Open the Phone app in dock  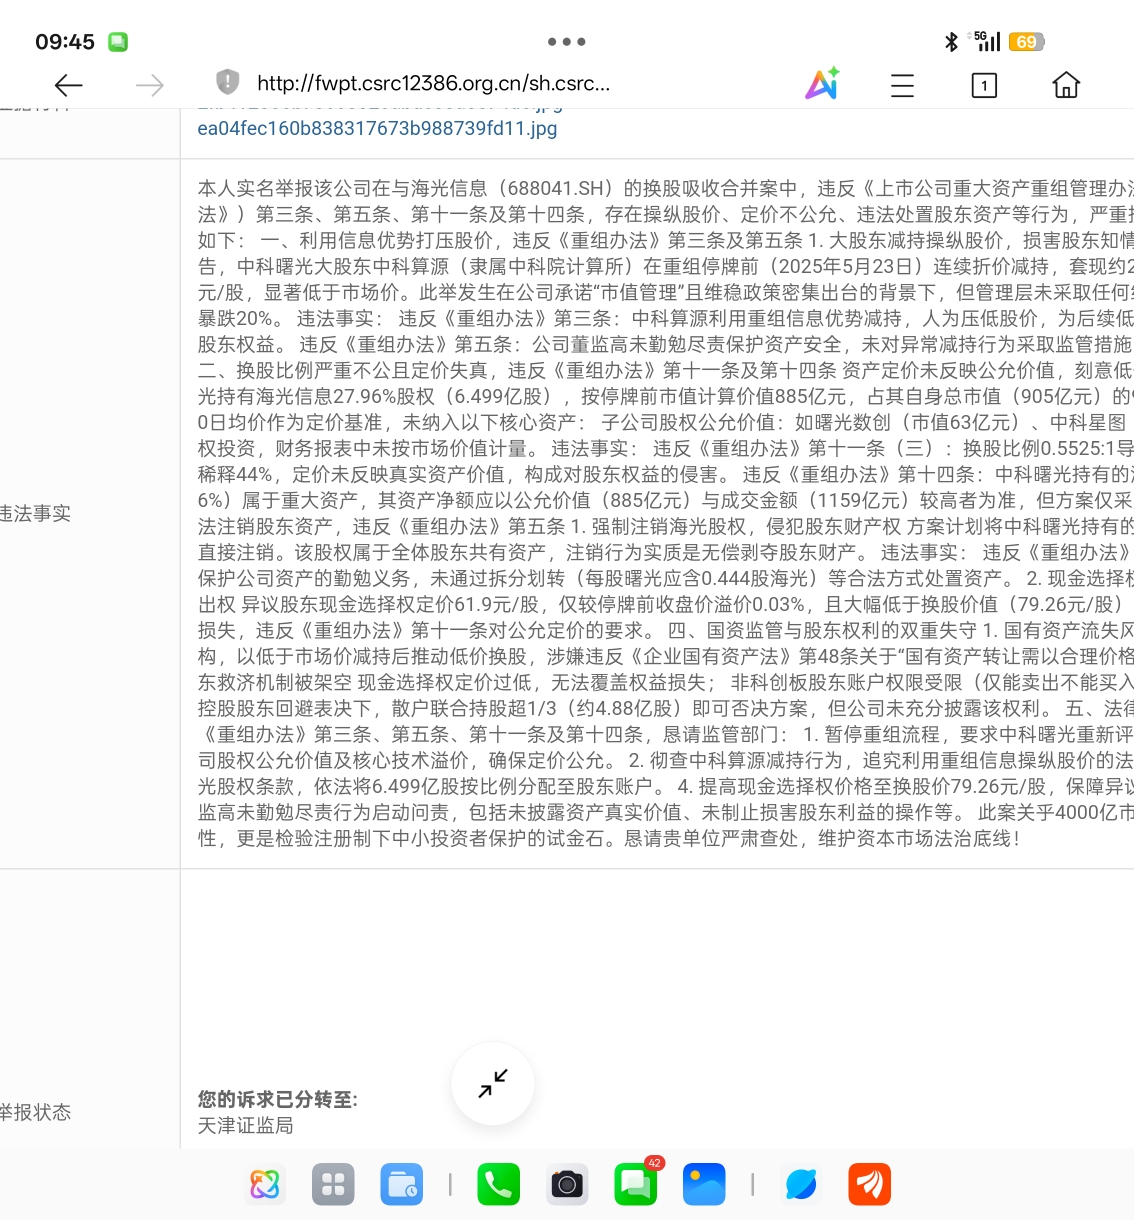pos(498,1185)
